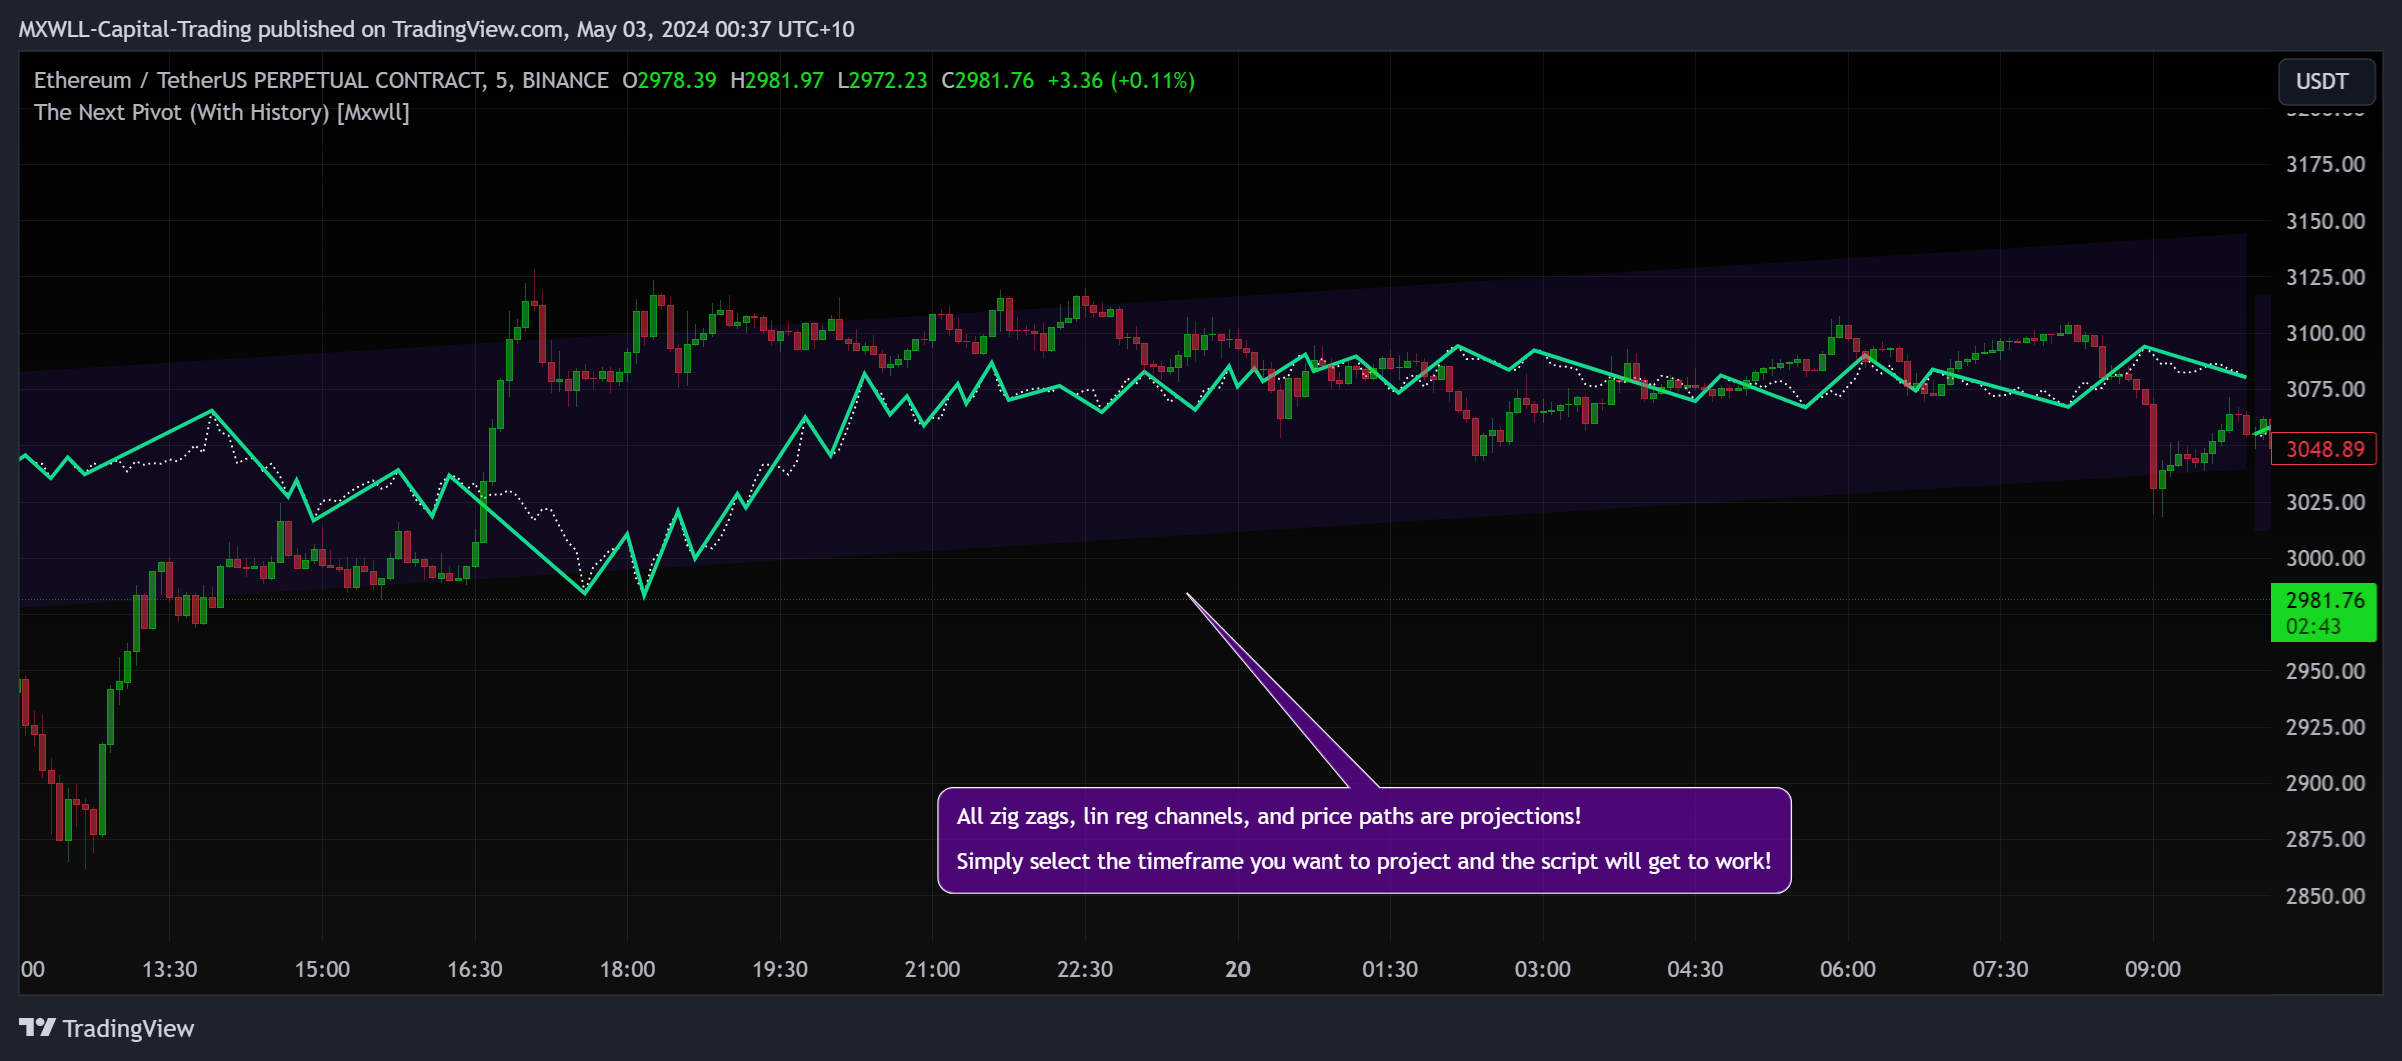
Task: Click the 2900.00 price axis label
Action: coord(2325,783)
